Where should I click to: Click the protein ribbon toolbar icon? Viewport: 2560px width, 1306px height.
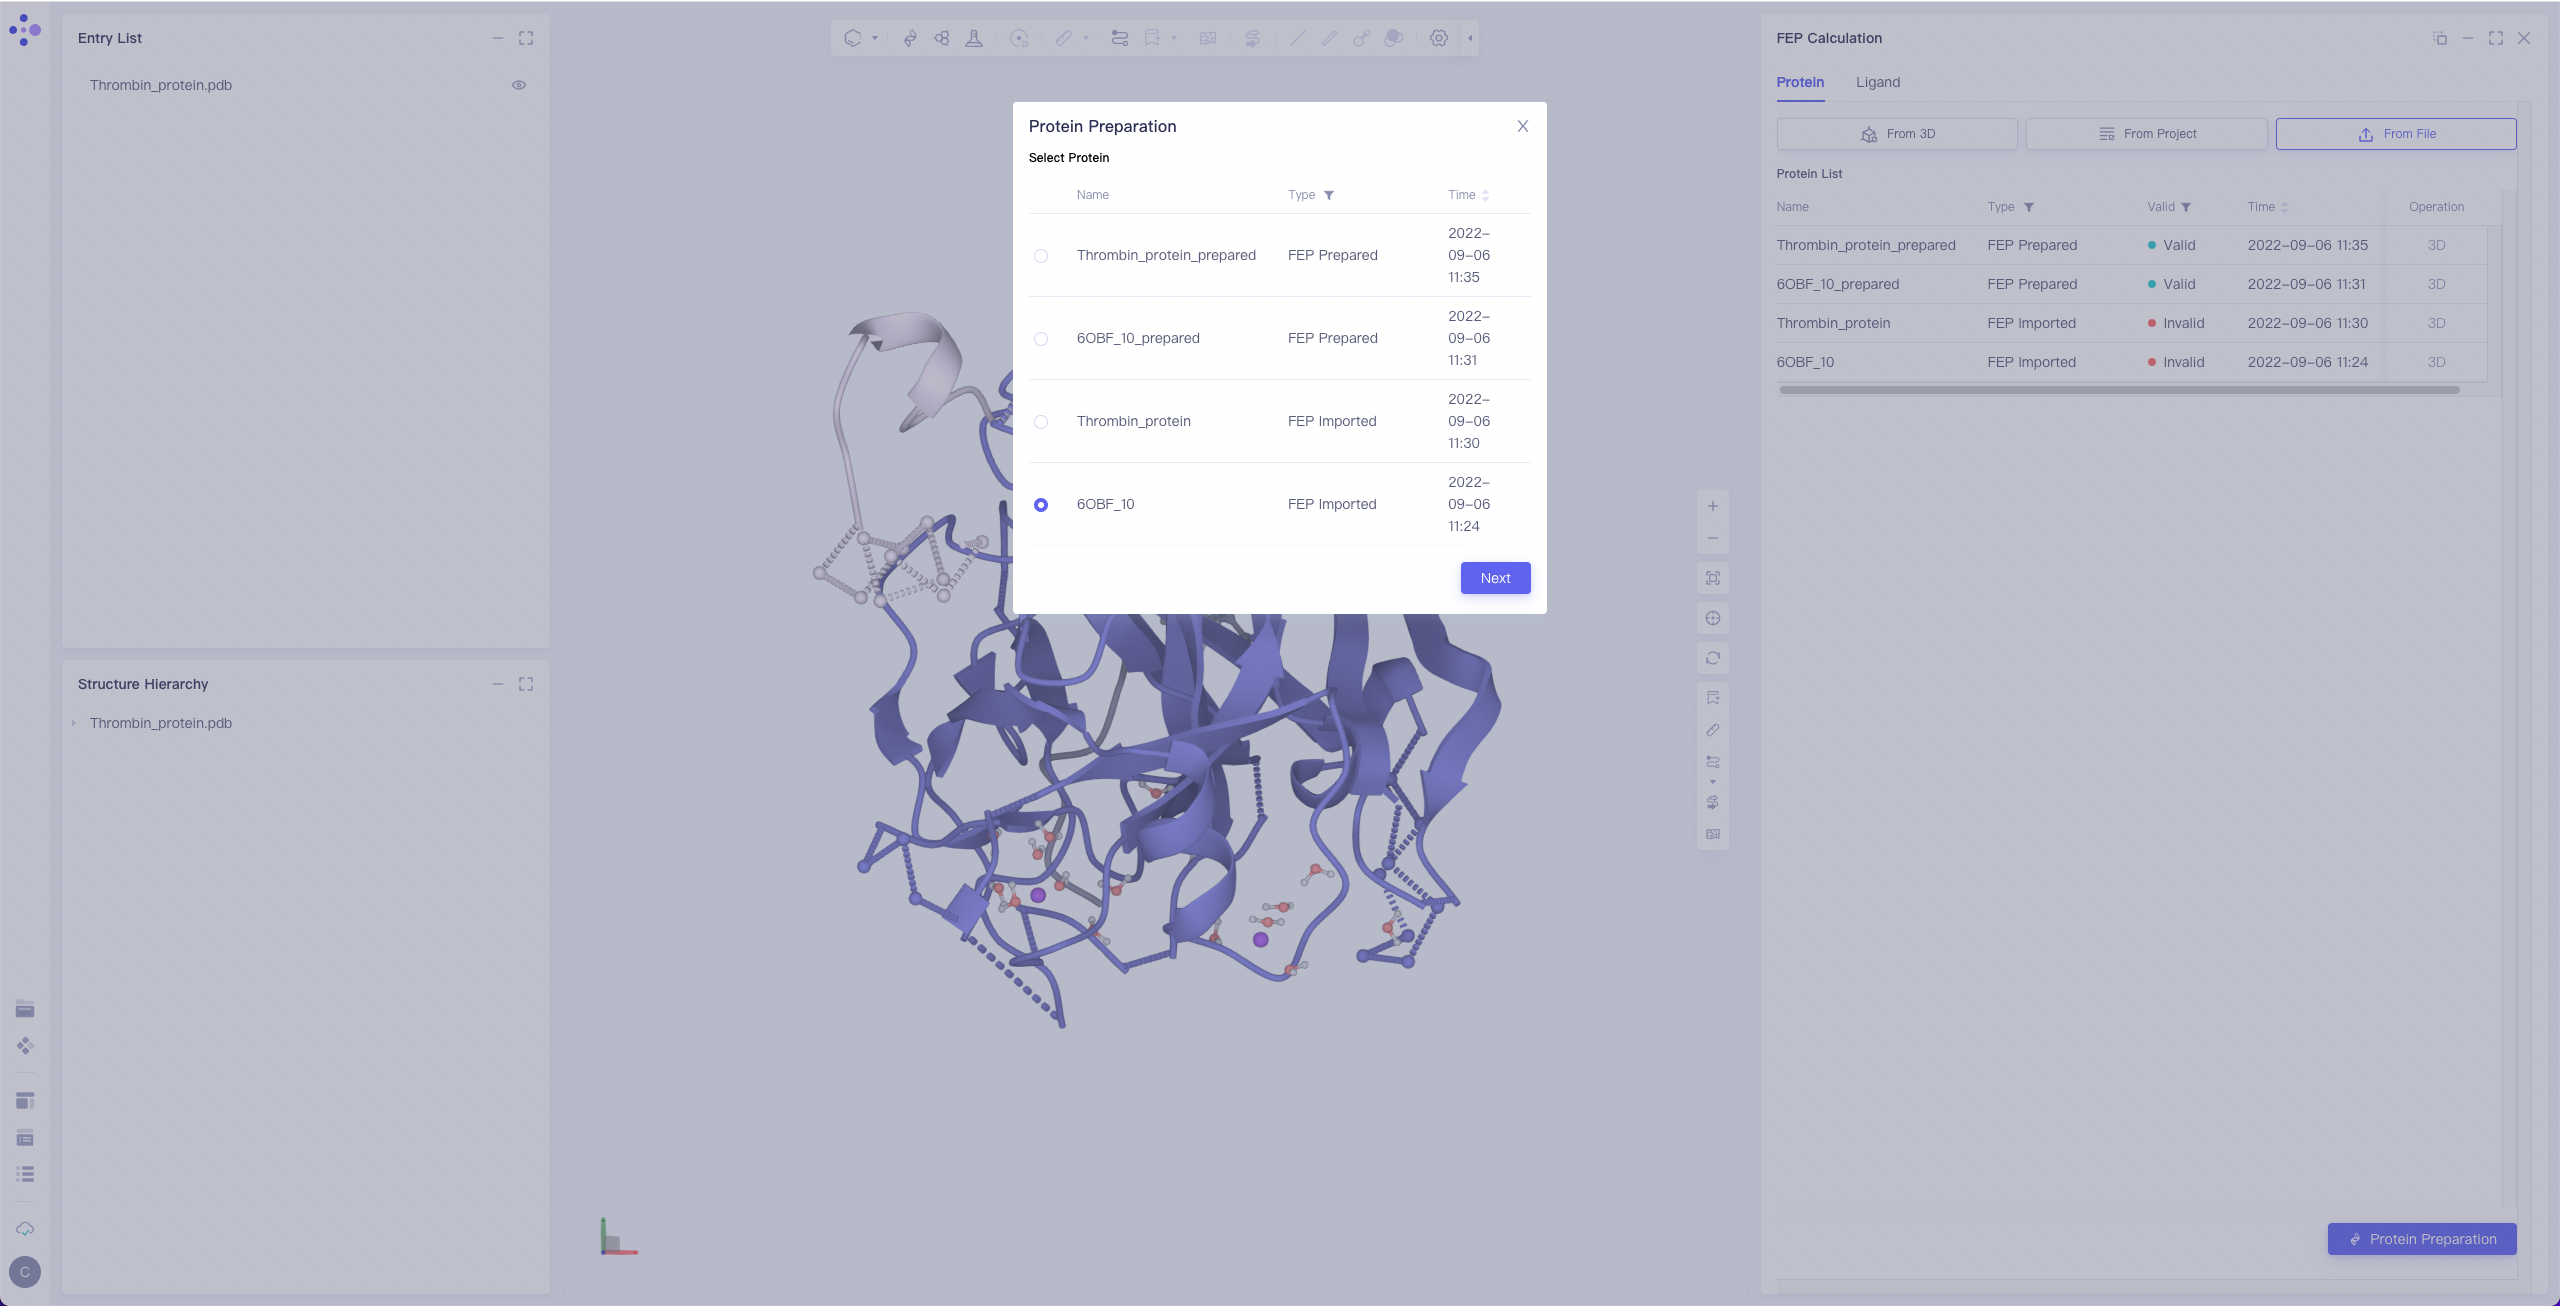(x=910, y=38)
